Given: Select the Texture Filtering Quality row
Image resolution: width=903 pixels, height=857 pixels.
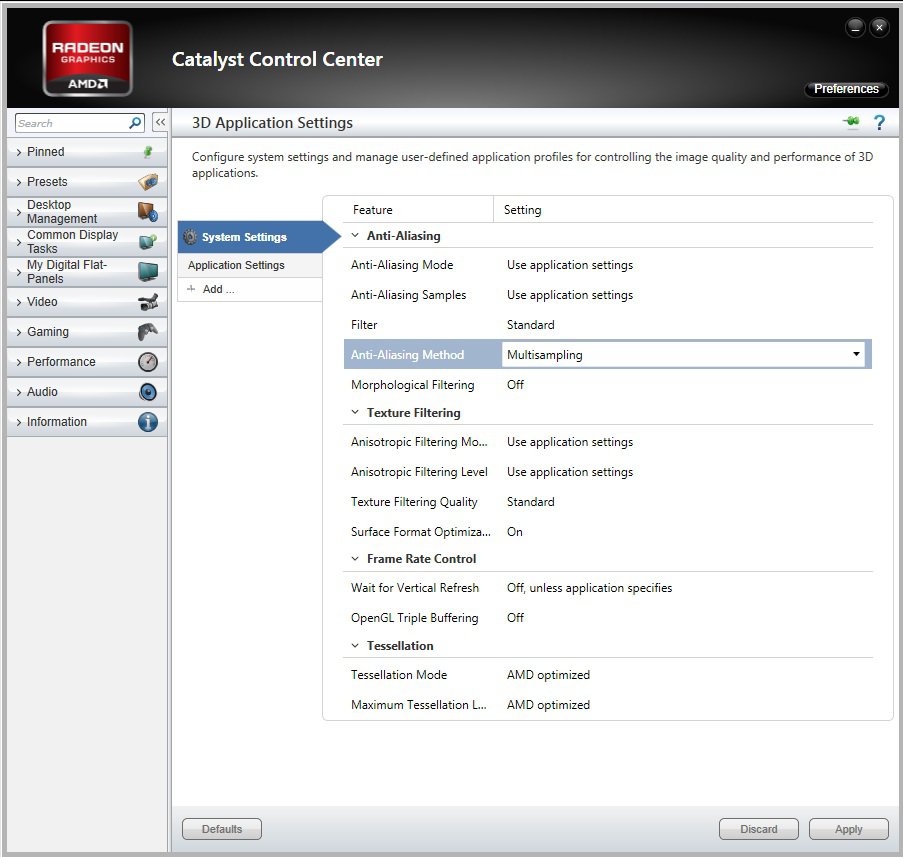Looking at the screenshot, I should tap(608, 502).
